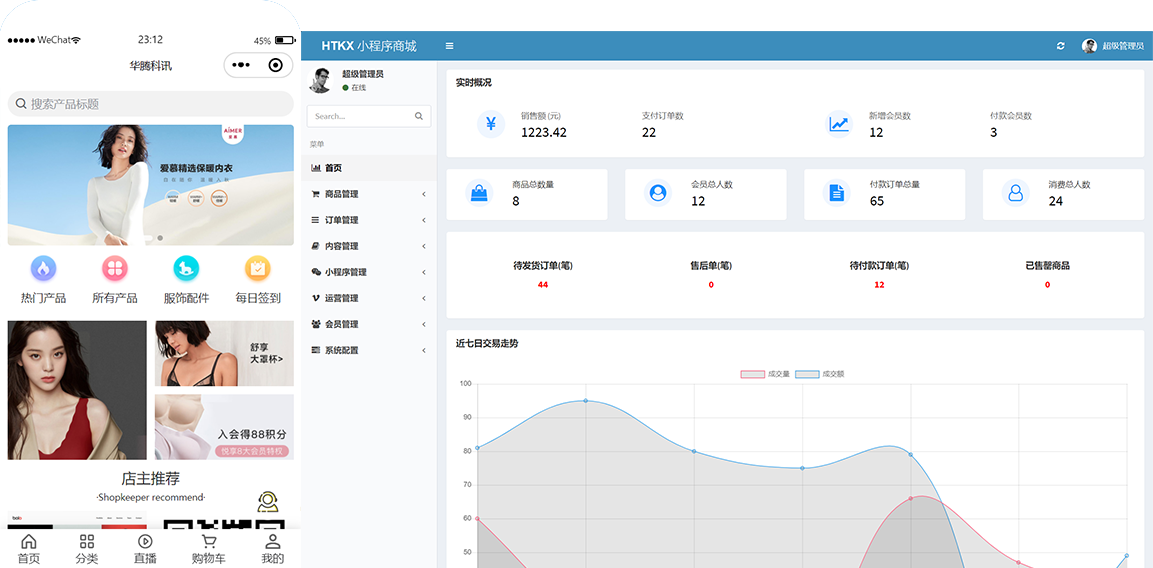Click the 搜索产品标题 search field
The width and height of the screenshot is (1153, 568).
(x=150, y=104)
